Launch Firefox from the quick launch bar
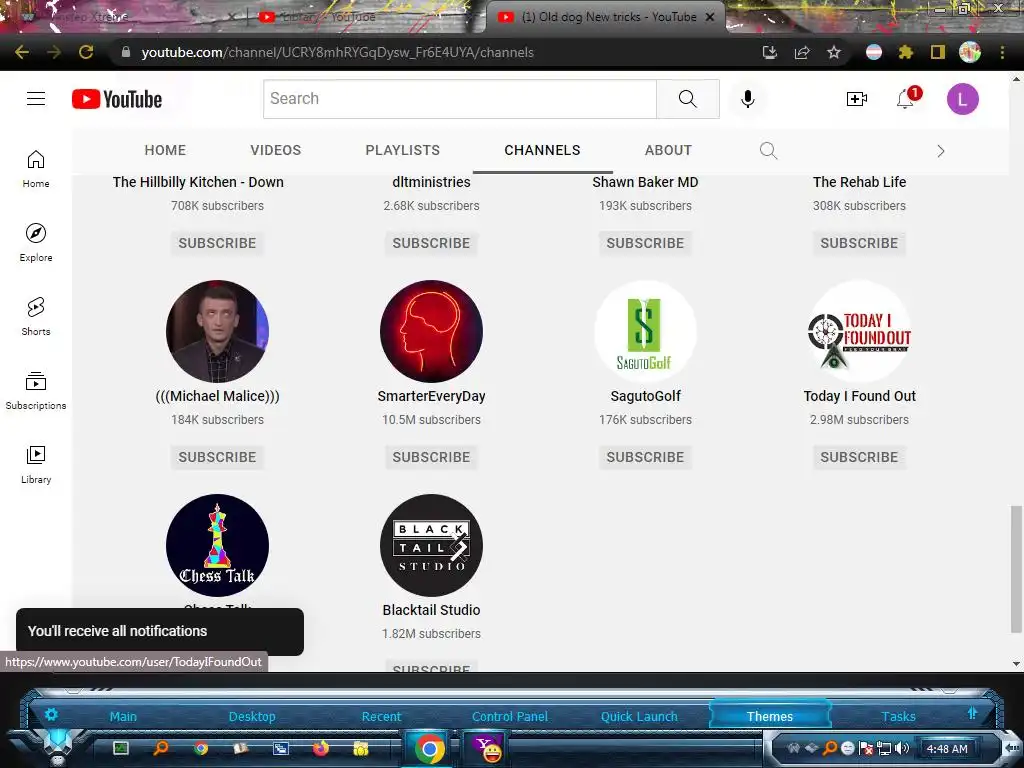The height and width of the screenshot is (768, 1024). pos(321,748)
